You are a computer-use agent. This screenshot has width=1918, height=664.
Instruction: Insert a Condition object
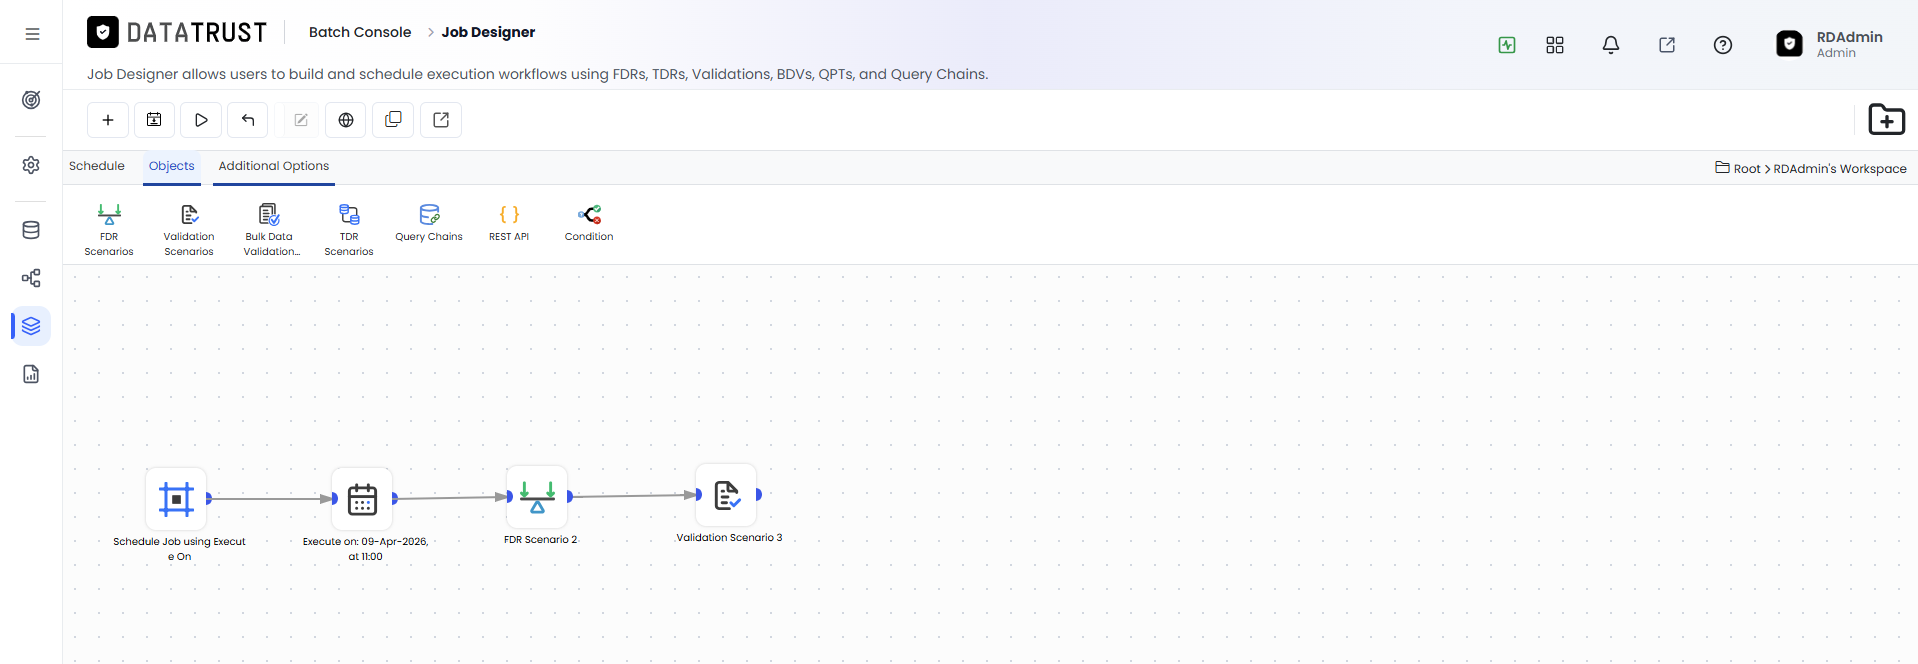(x=589, y=223)
